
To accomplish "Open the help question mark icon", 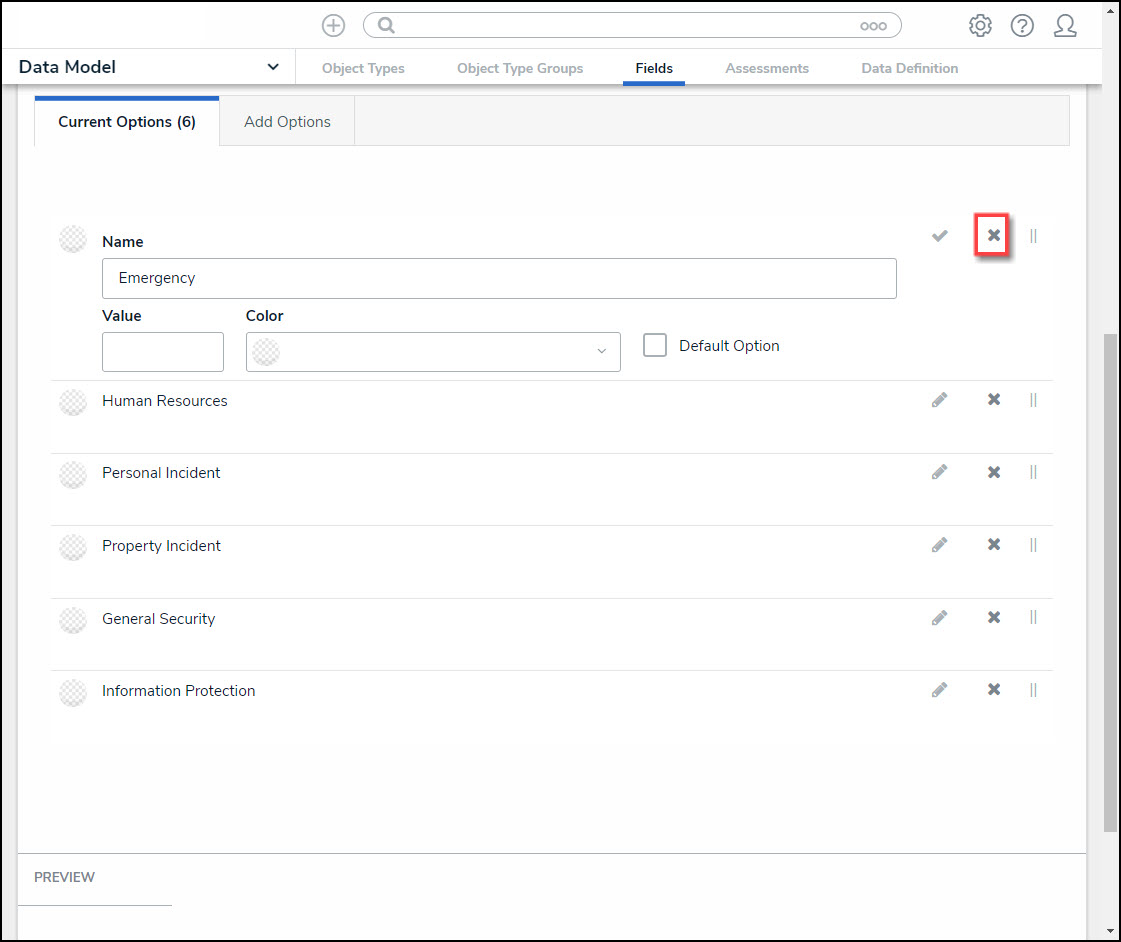I will tap(1022, 26).
